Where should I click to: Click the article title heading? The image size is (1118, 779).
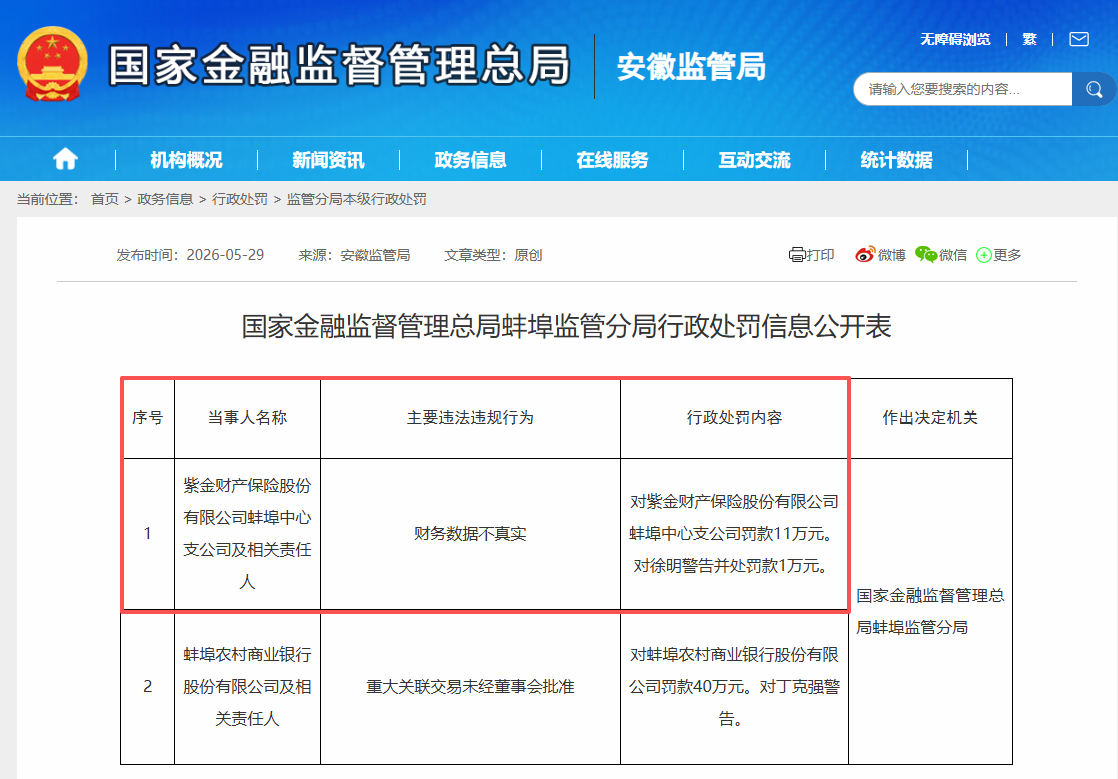tap(566, 326)
